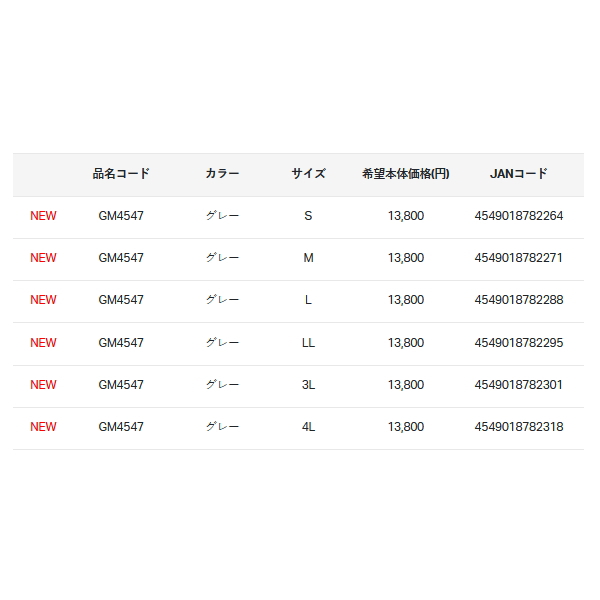Select JAN code 4549018782288
The image size is (600, 600).
(518, 300)
